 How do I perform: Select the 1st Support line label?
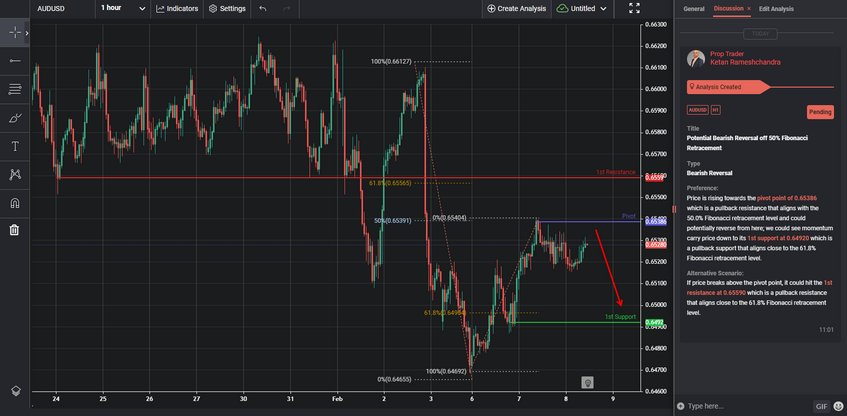[620, 317]
